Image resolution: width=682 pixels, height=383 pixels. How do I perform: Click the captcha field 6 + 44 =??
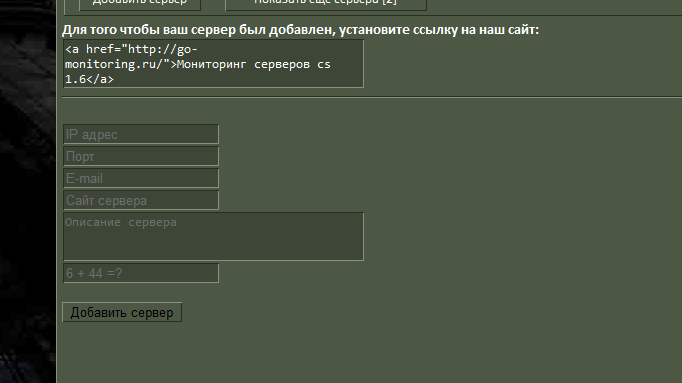point(141,273)
